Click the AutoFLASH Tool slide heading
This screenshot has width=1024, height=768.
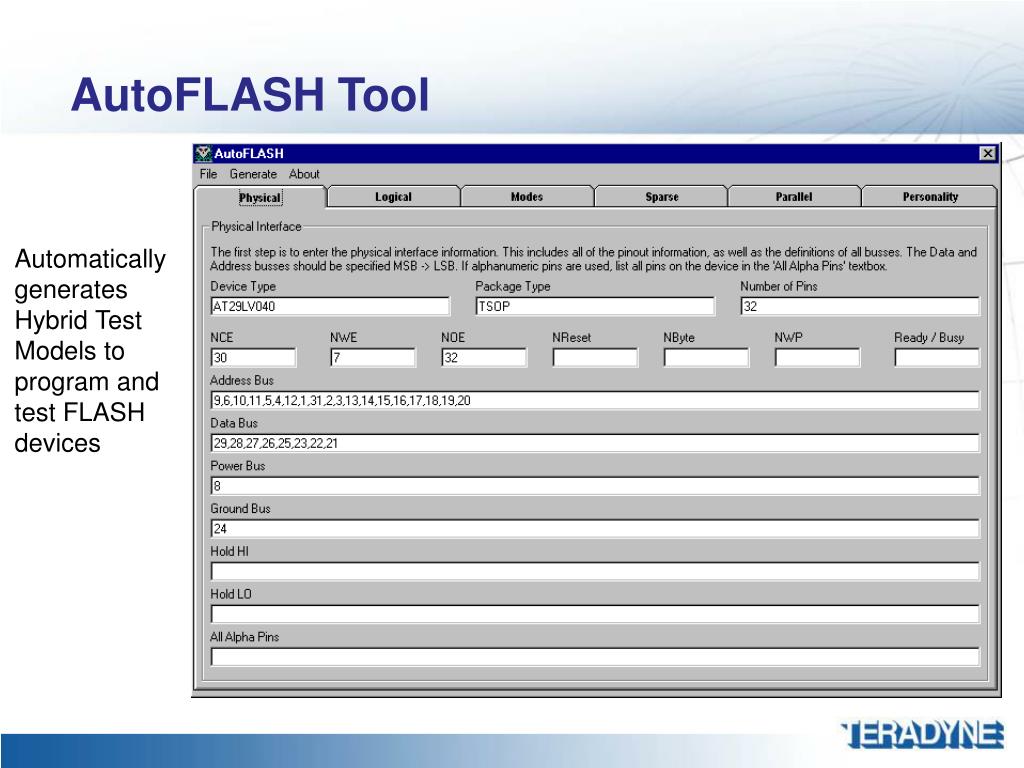pyautogui.click(x=250, y=95)
